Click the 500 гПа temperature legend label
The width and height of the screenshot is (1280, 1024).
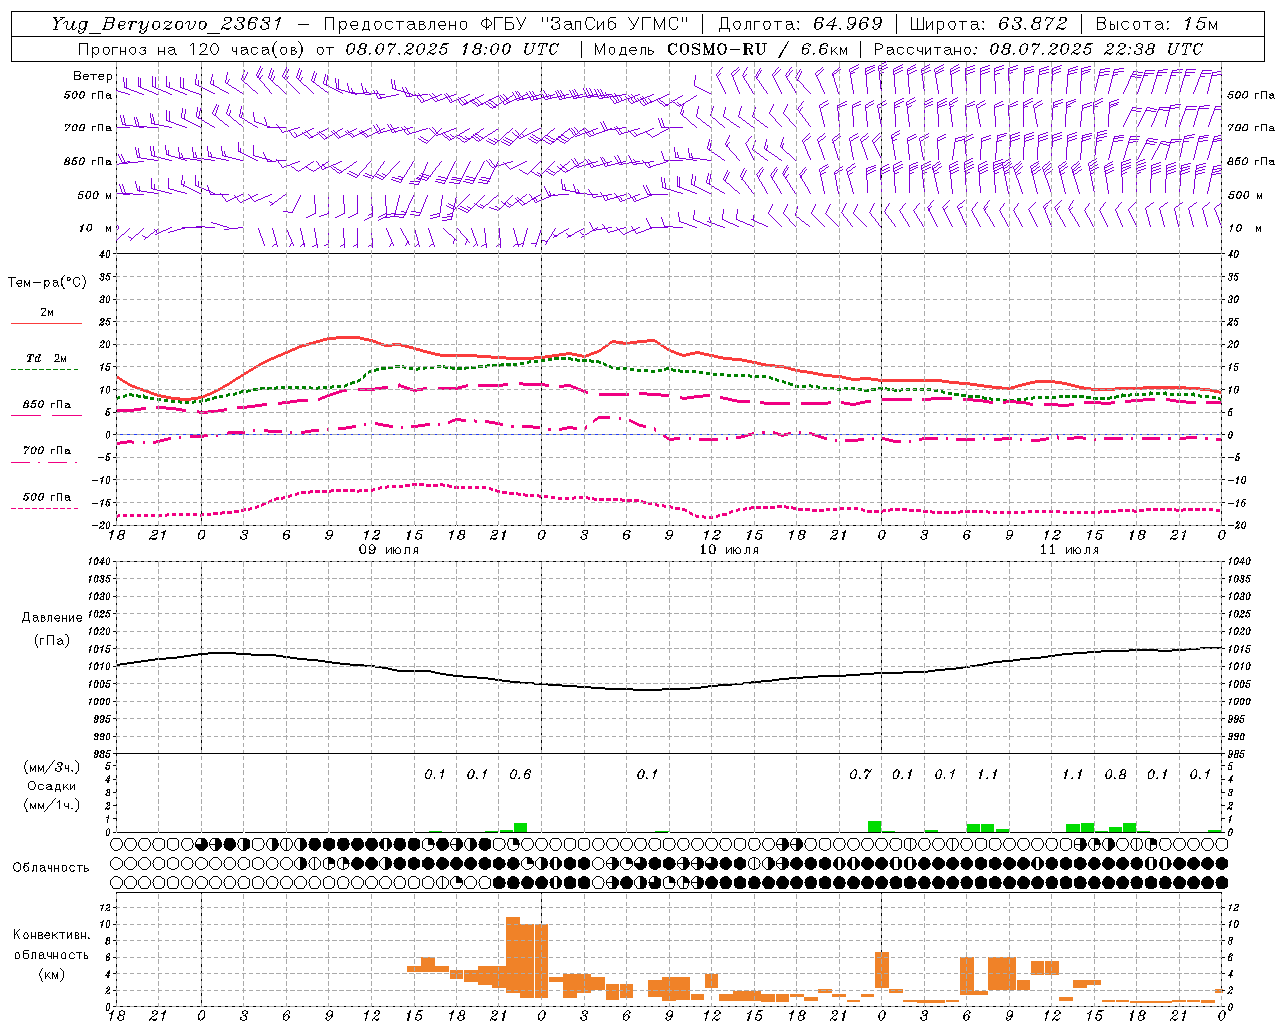coord(47,497)
